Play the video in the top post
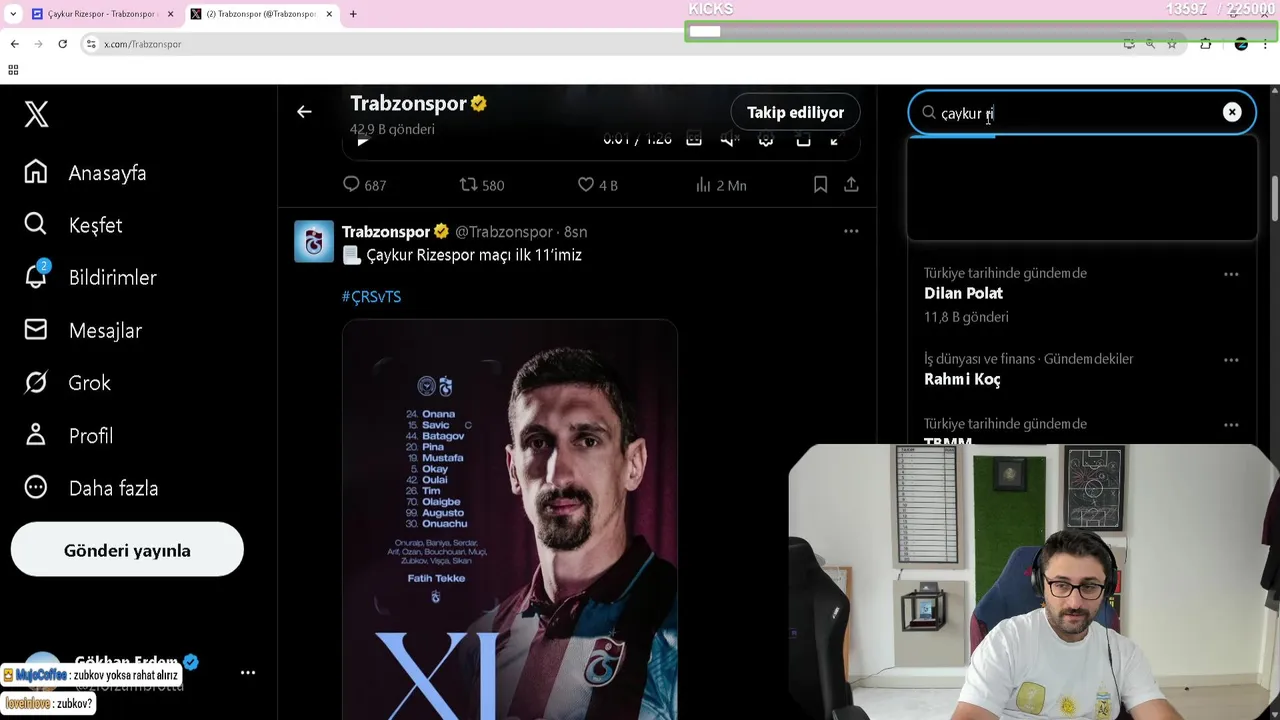Screen dimensions: 1280x720 pyautogui.click(x=363, y=140)
